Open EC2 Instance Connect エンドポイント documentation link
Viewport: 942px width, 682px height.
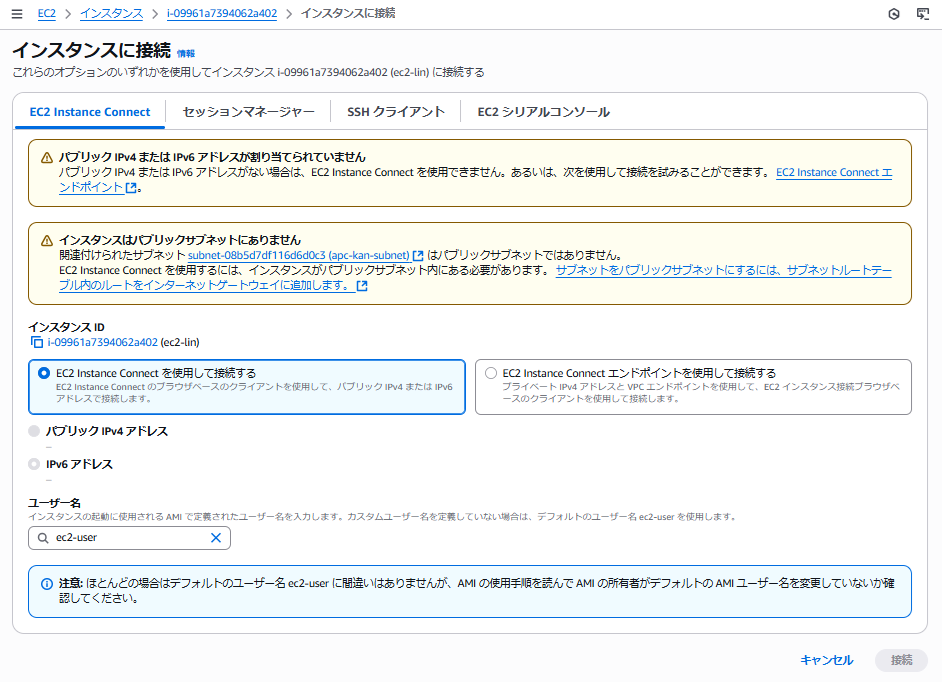pyautogui.click(x=834, y=172)
